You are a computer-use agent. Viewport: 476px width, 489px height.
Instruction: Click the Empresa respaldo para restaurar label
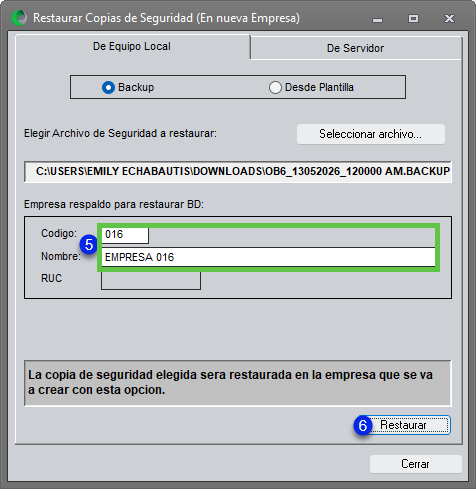[114, 204]
